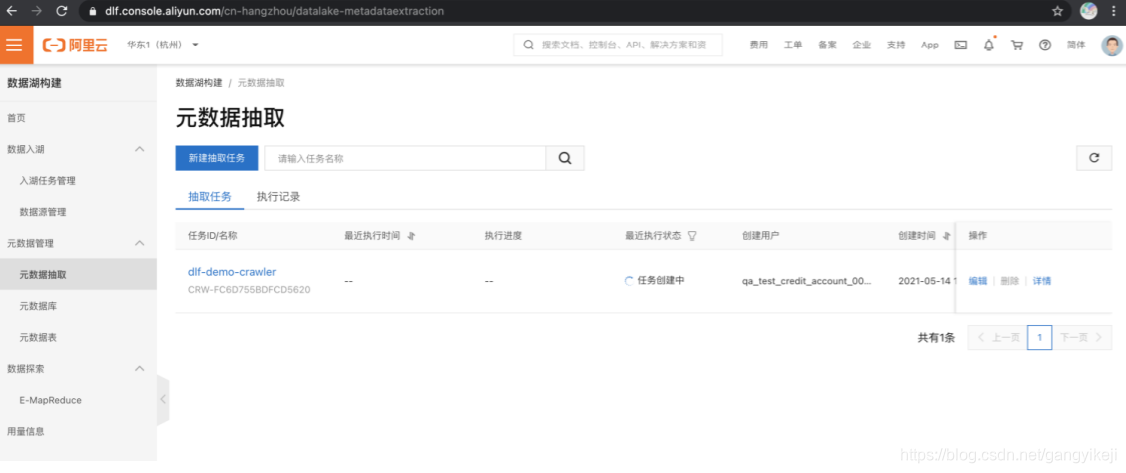Switch language via 简体

1076,45
